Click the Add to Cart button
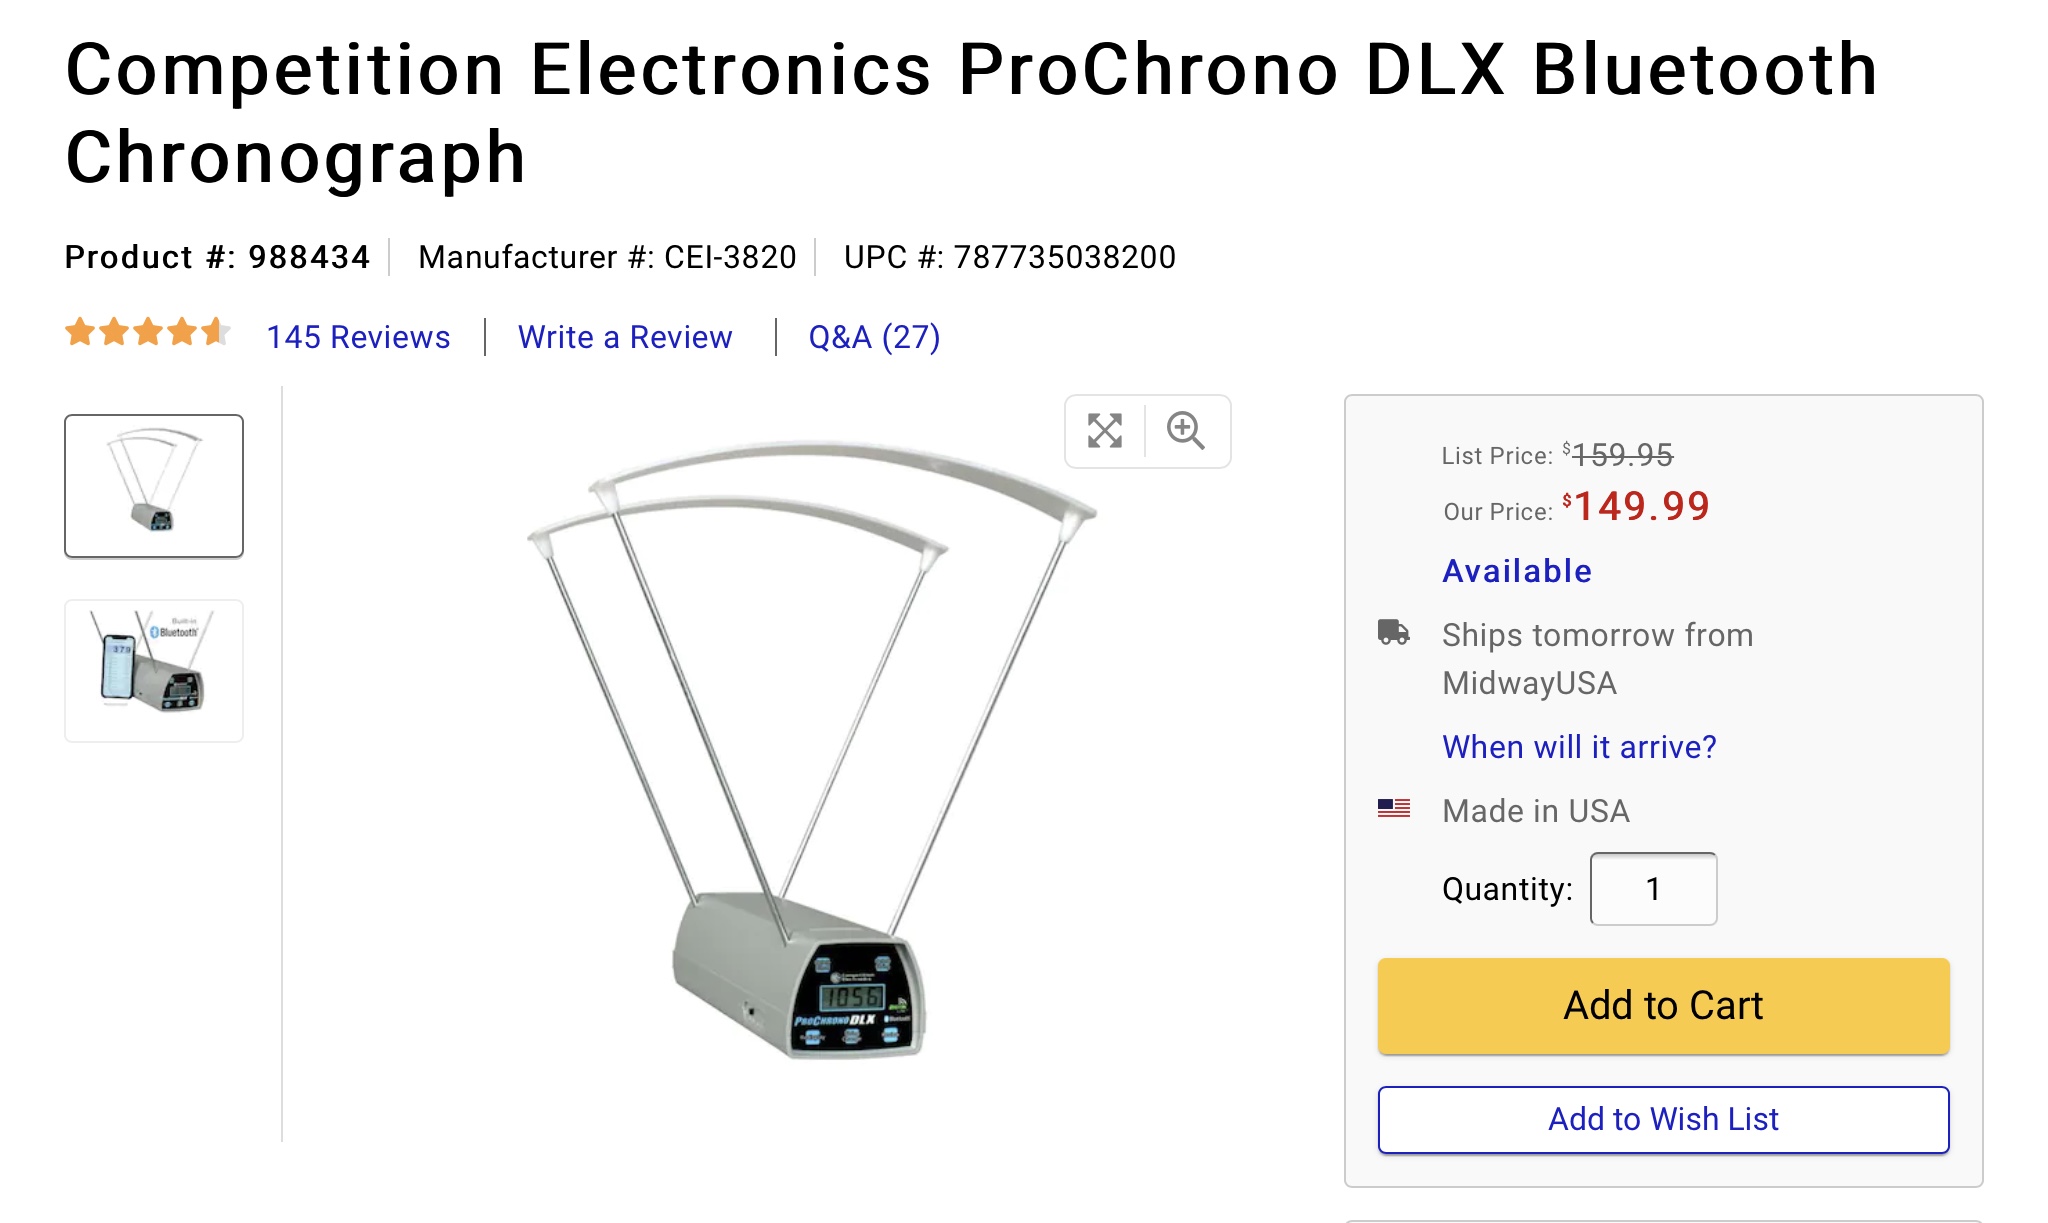 [x=1663, y=1006]
